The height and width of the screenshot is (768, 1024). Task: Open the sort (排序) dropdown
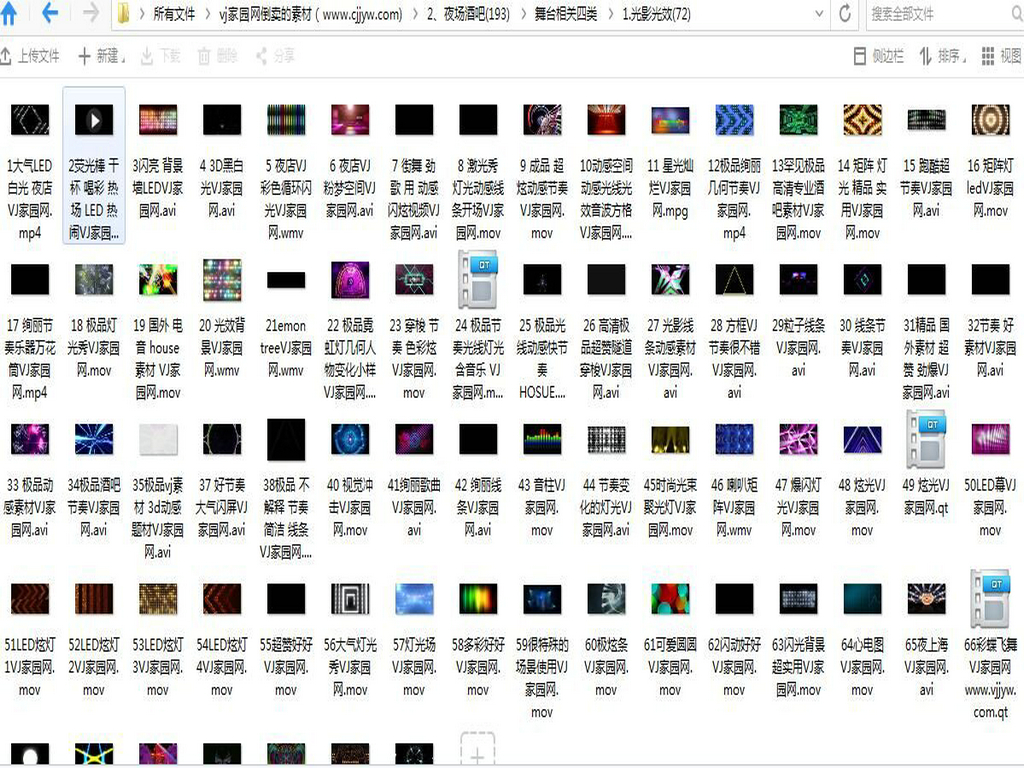[941, 56]
